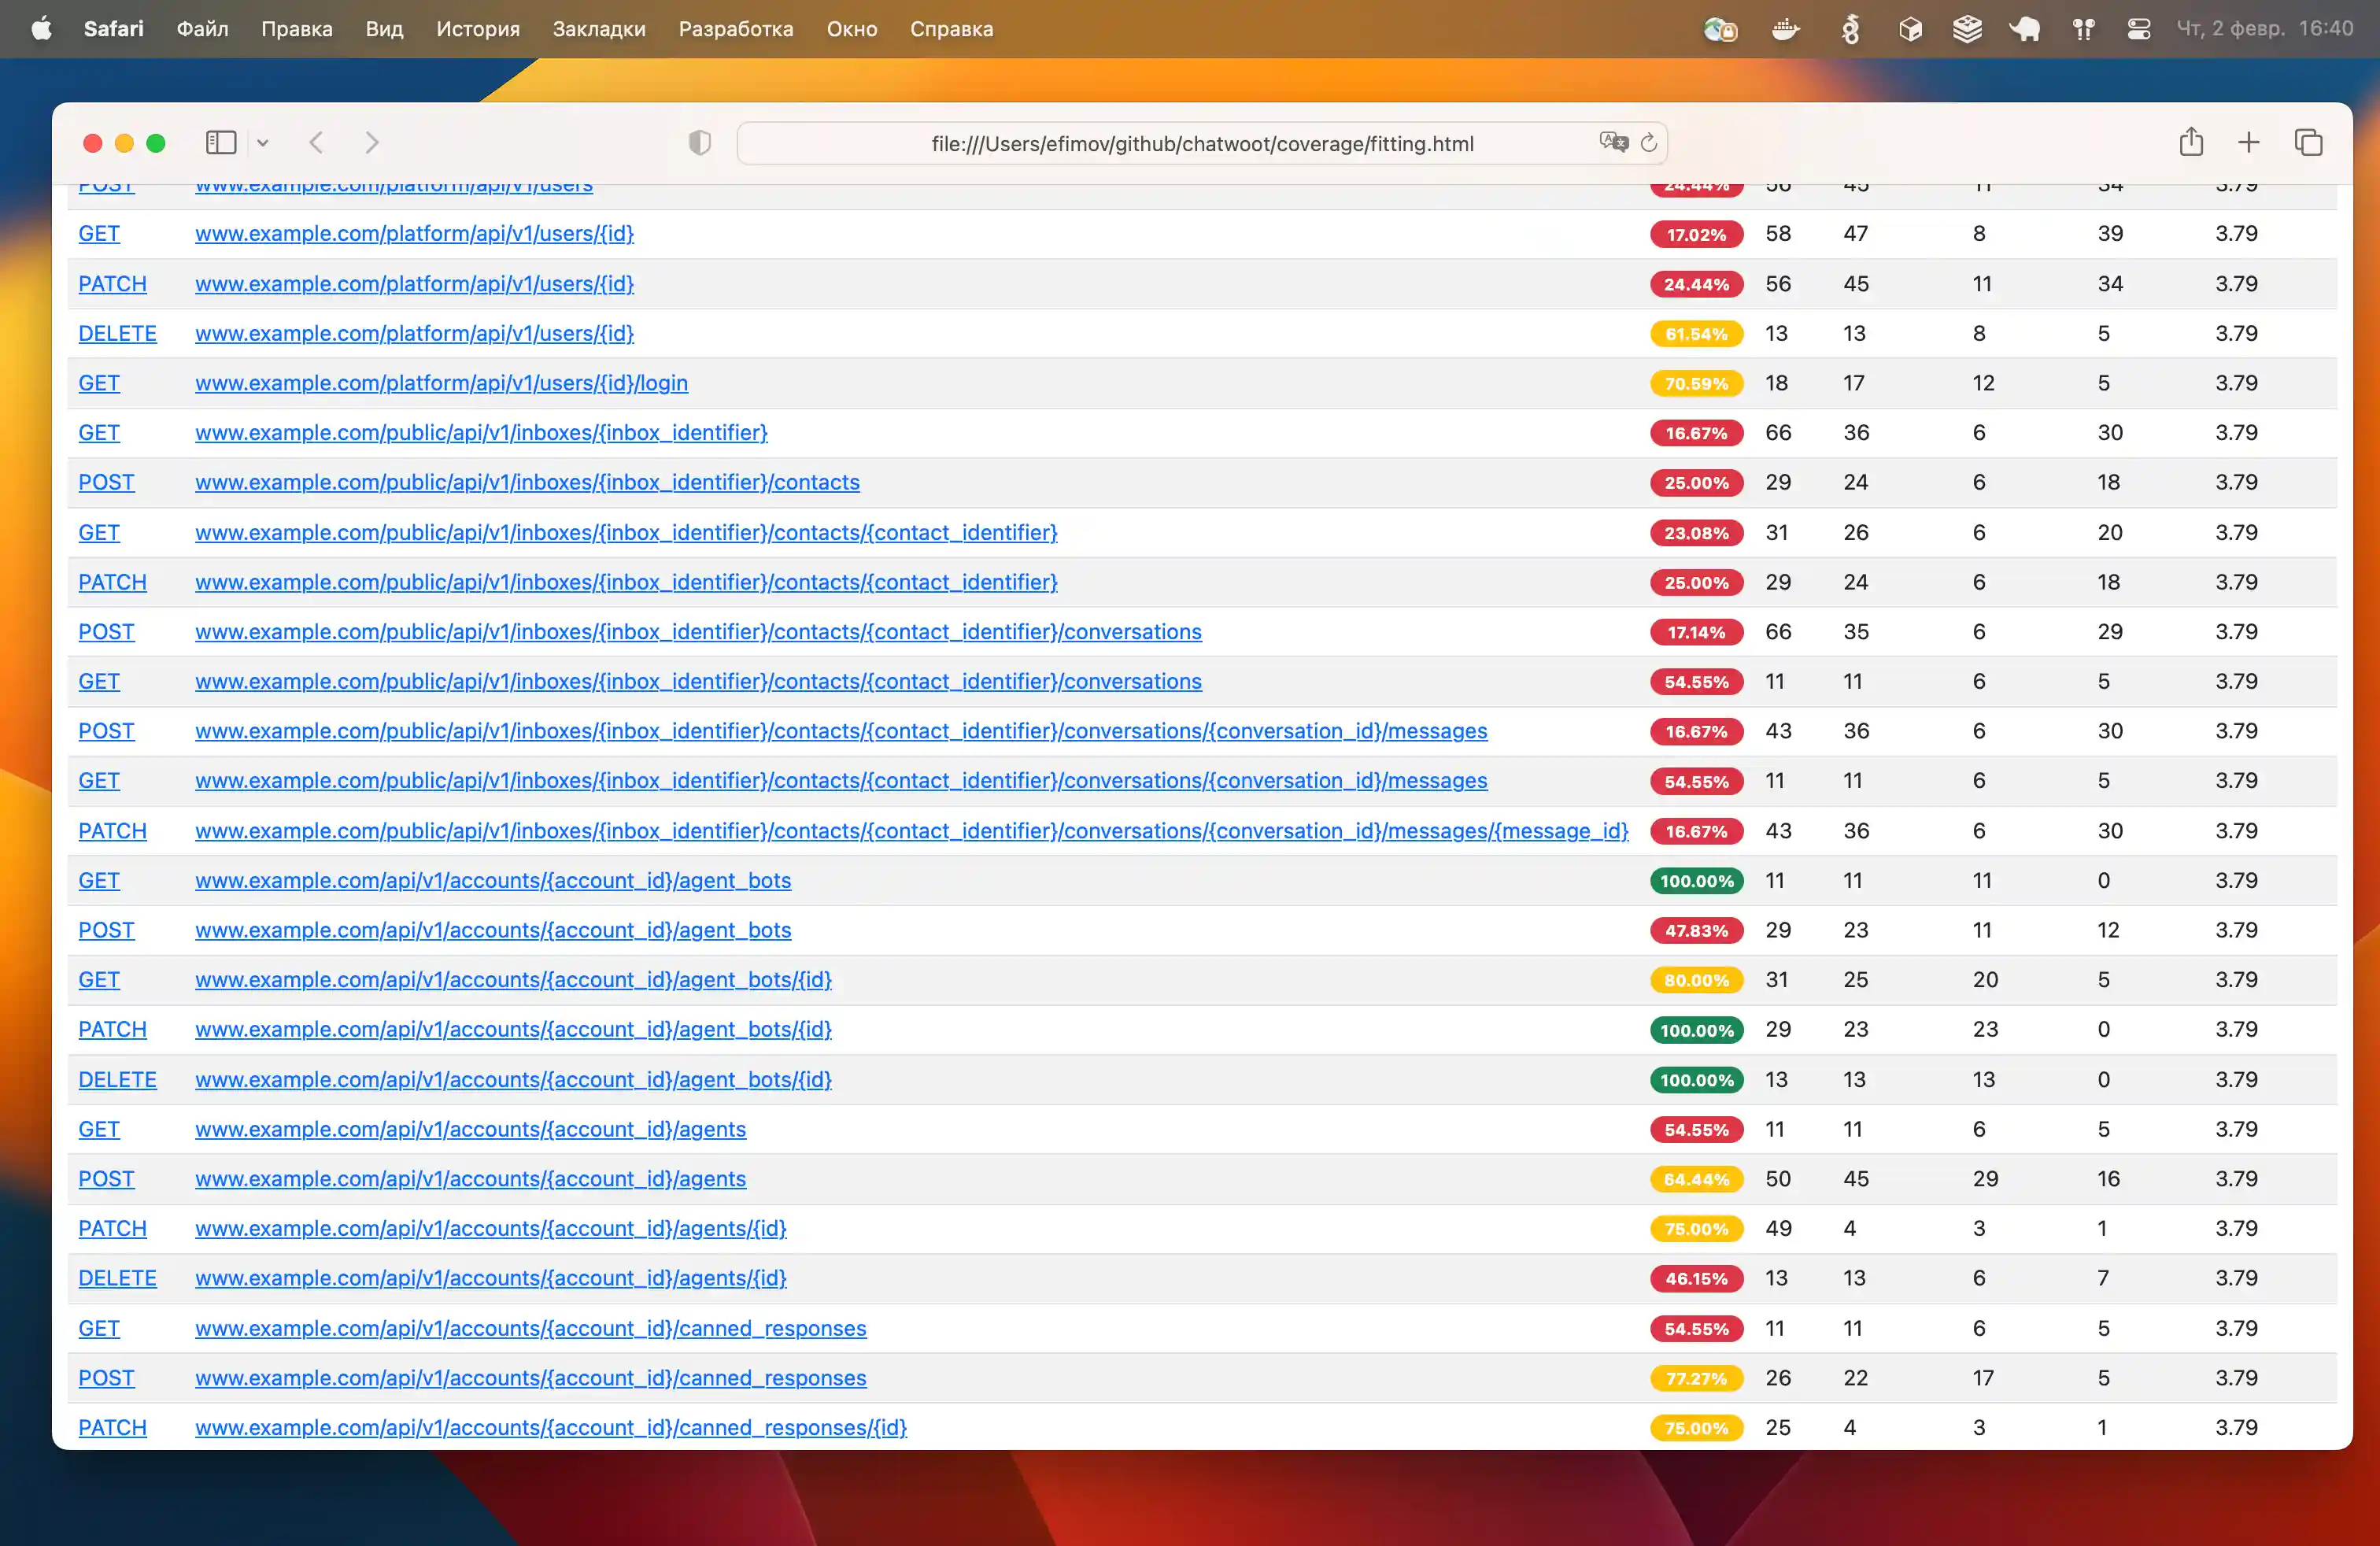
Task: Open the users/{id}/login endpoint link
Action: click(x=441, y=383)
